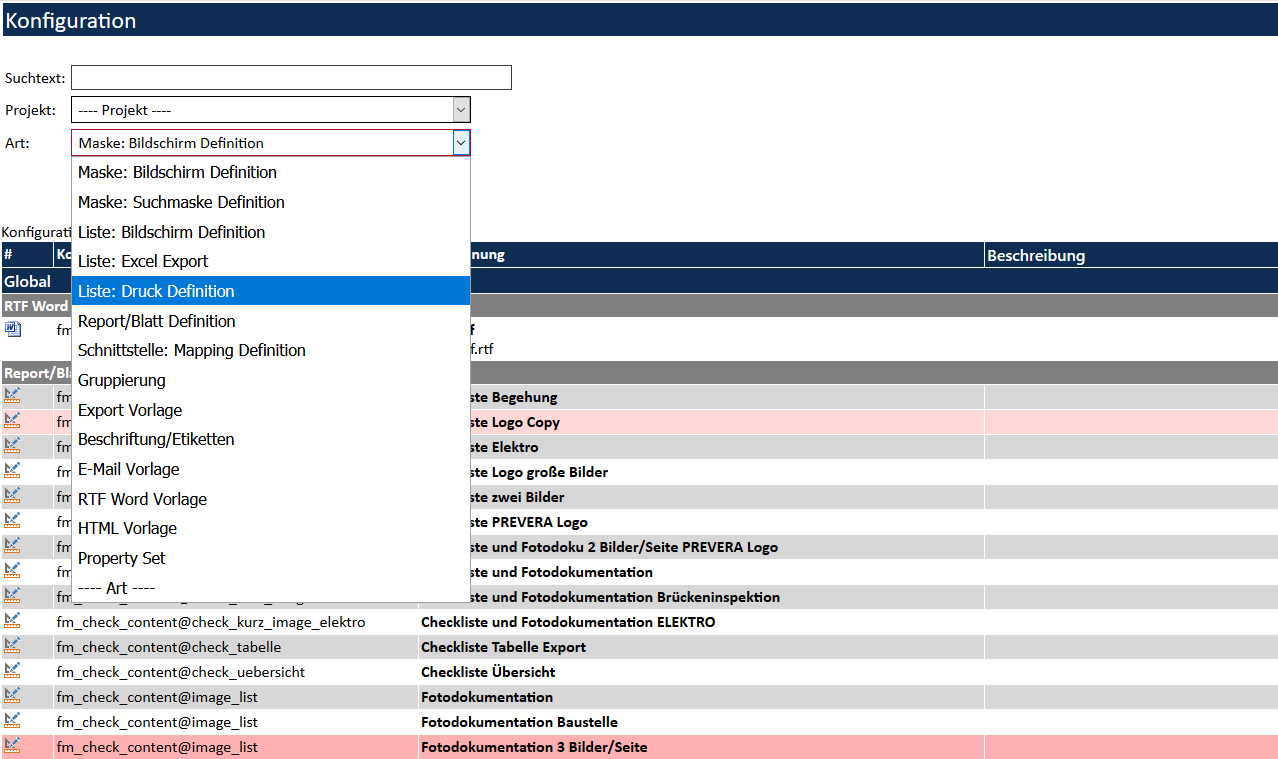Viewport: 1278px width, 759px height.
Task: Collapse the Art dropdown via its arrow
Action: (461, 143)
